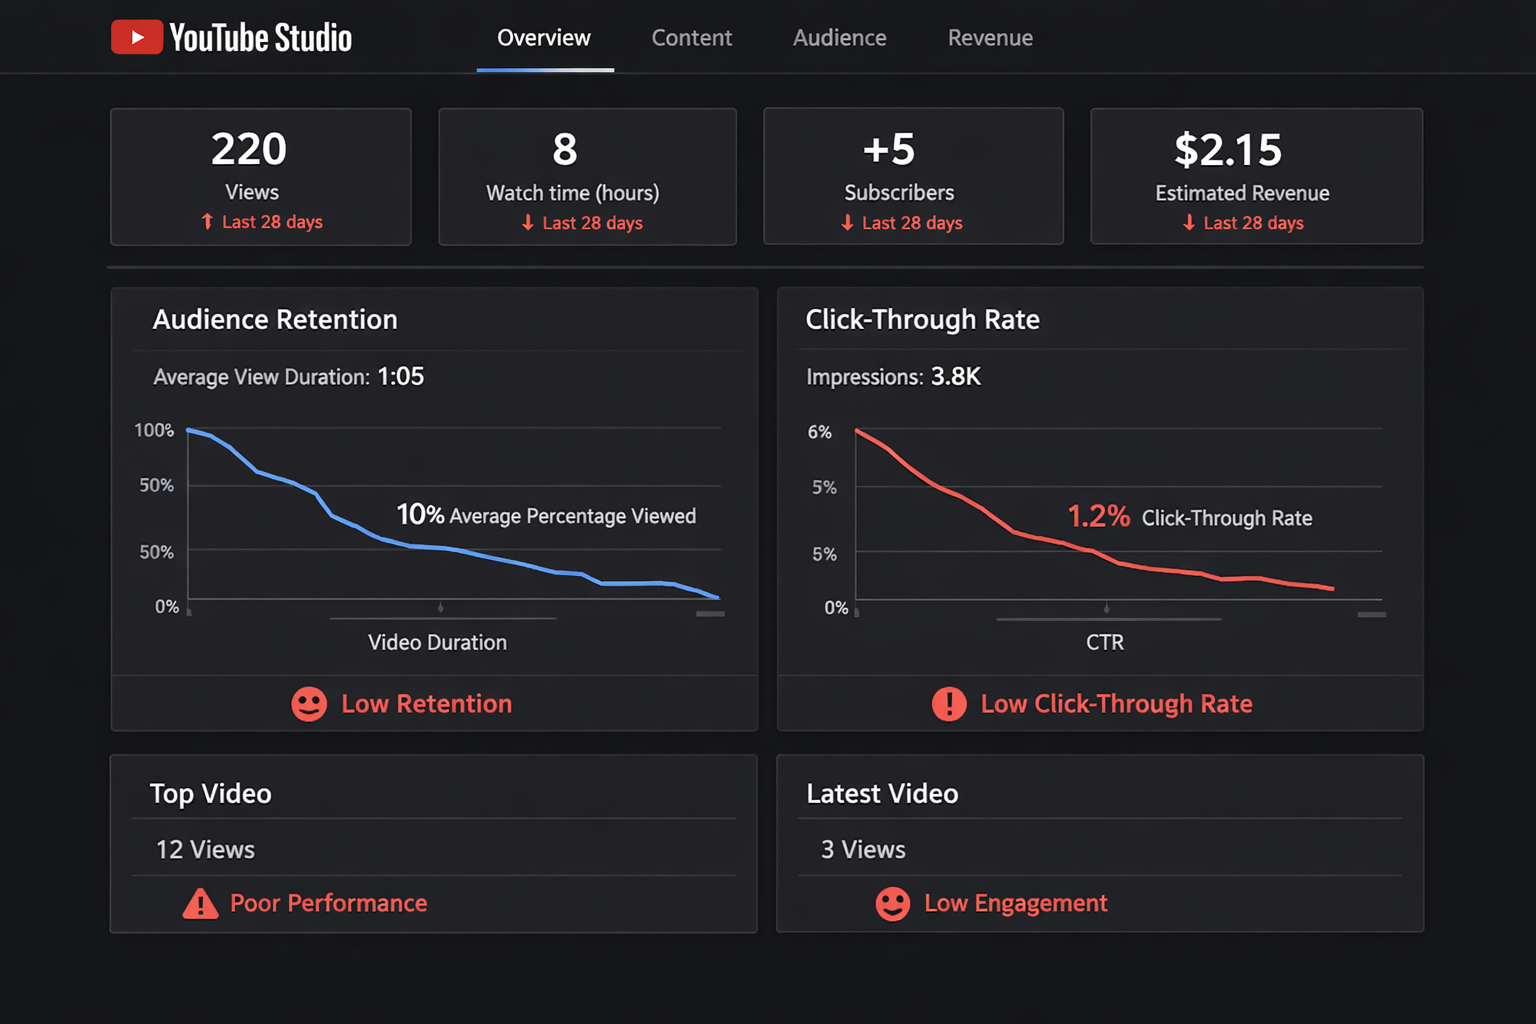Click the CTR chart midpoint marker
This screenshot has width=1536, height=1024.
tap(1106, 608)
